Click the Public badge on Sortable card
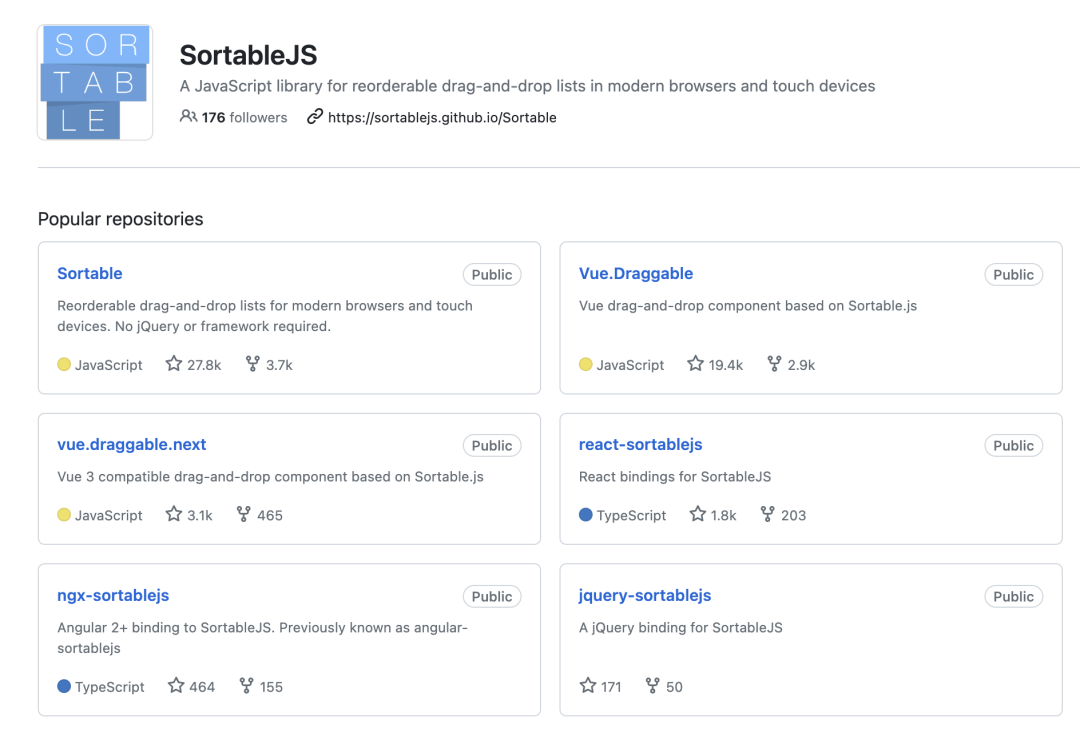The image size is (1080, 733). point(492,275)
